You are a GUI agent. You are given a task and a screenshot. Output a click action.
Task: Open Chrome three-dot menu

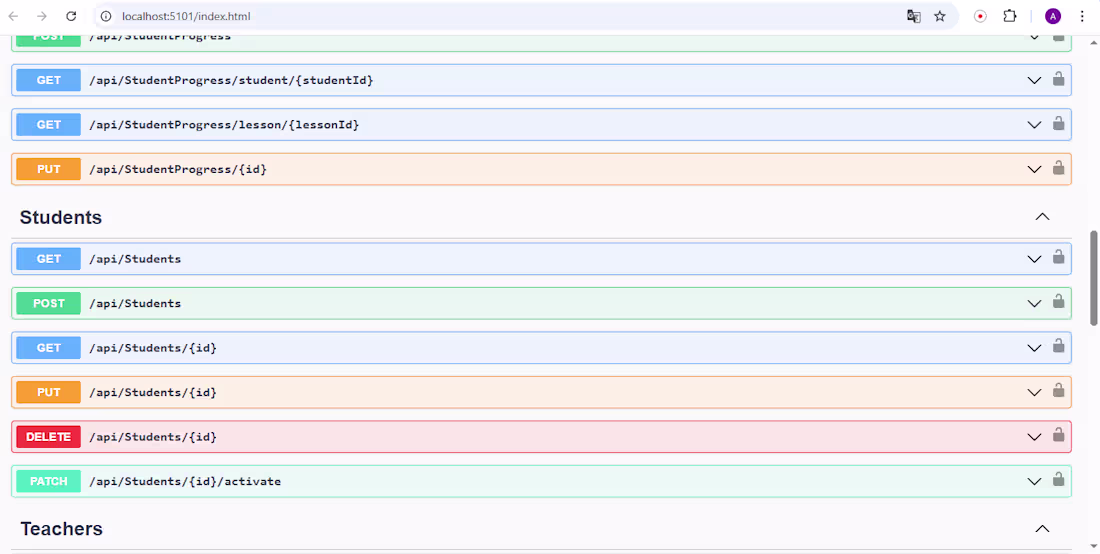tap(1082, 16)
